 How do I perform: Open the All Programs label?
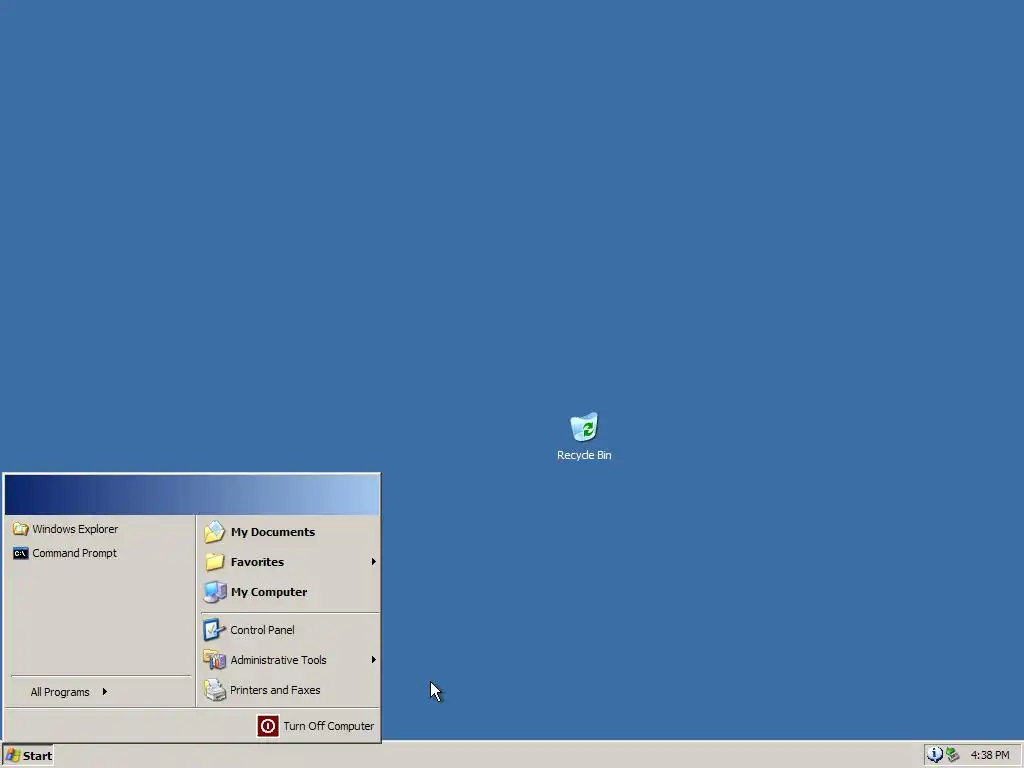[60, 692]
